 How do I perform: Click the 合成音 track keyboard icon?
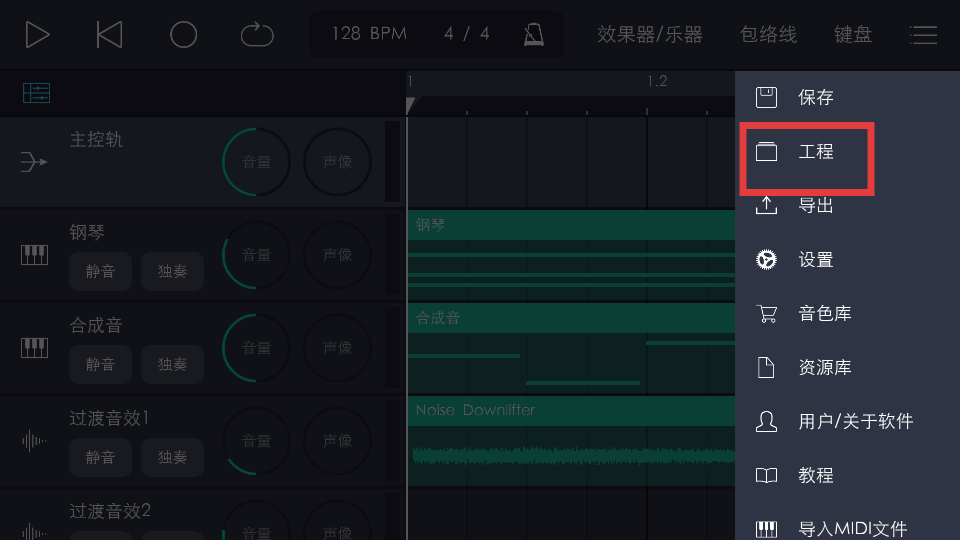(34, 348)
